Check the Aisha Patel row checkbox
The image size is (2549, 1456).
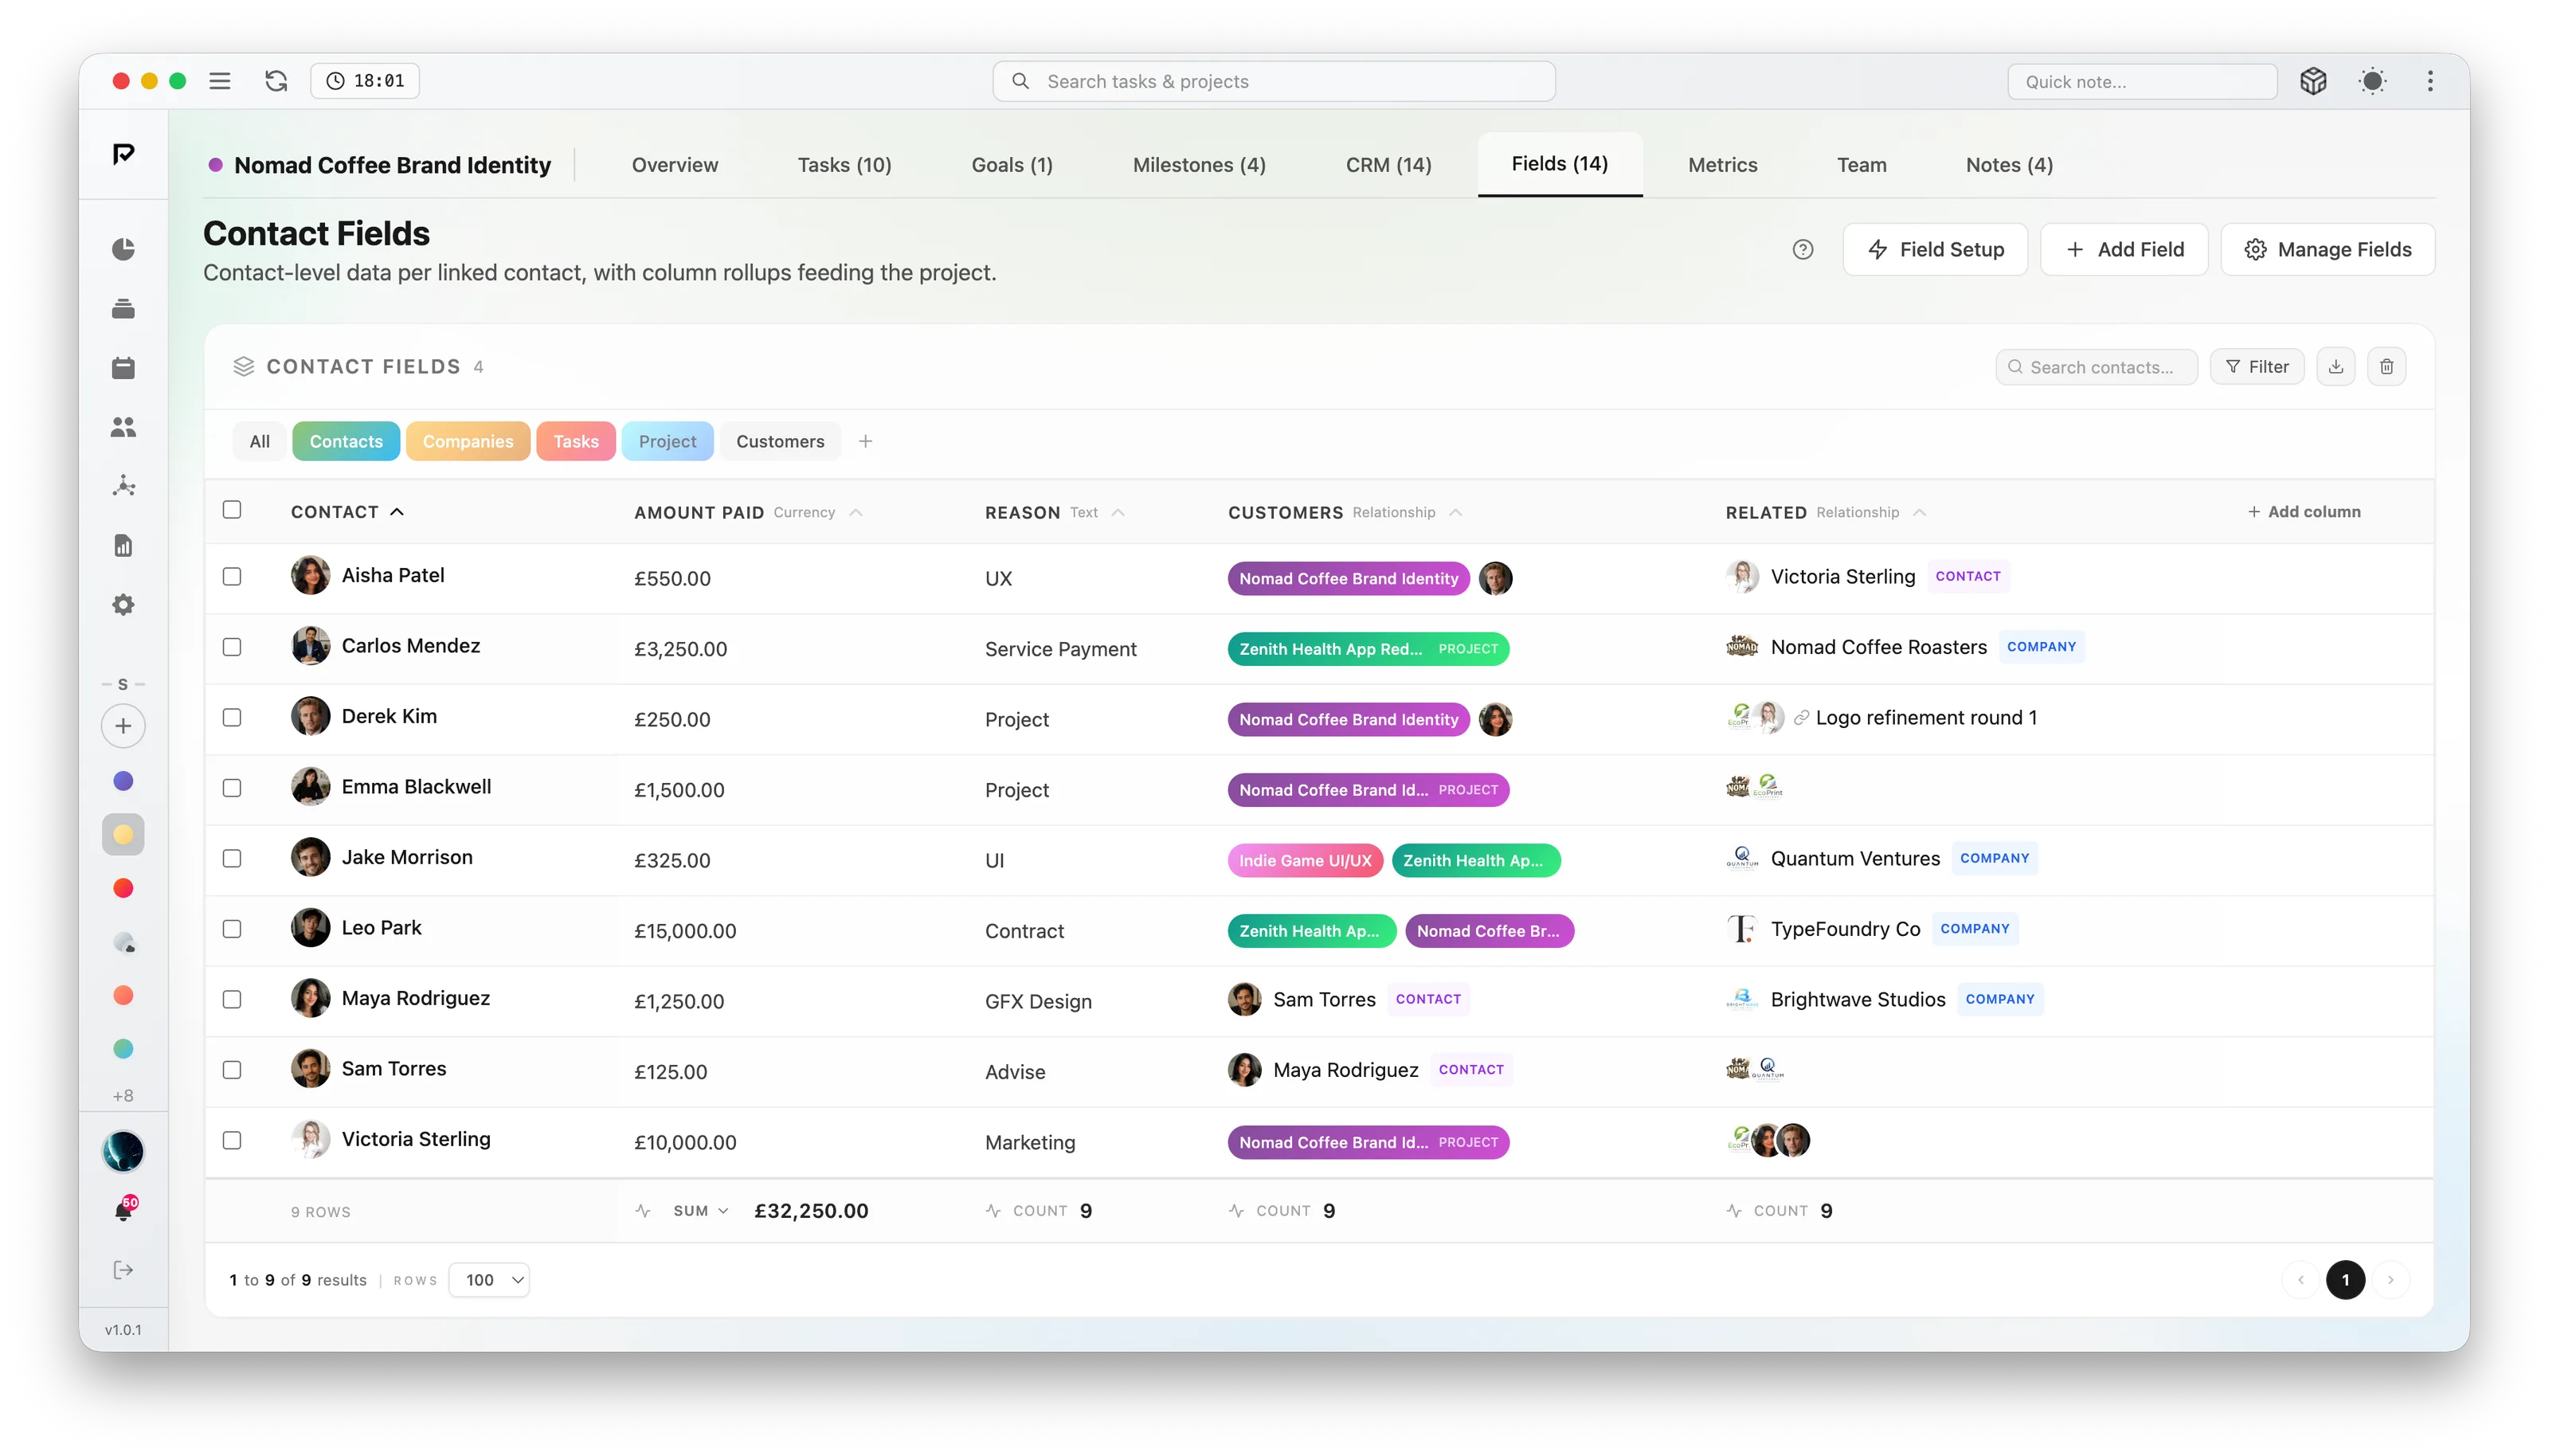tap(232, 577)
